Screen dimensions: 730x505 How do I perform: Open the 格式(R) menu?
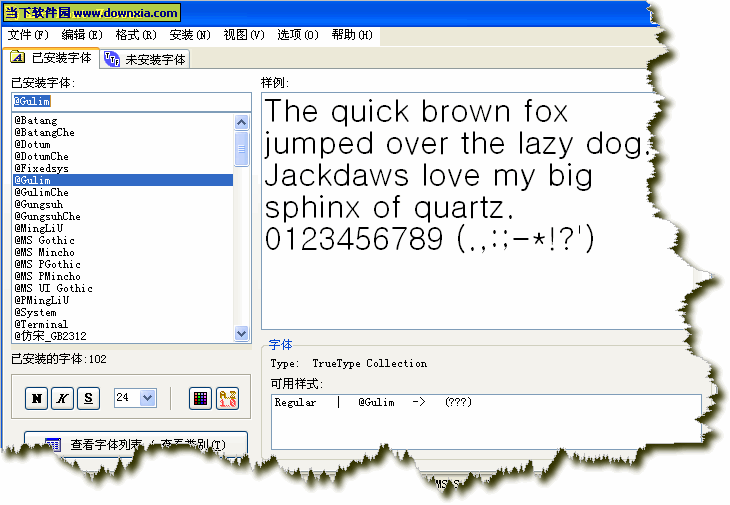pyautogui.click(x=136, y=35)
